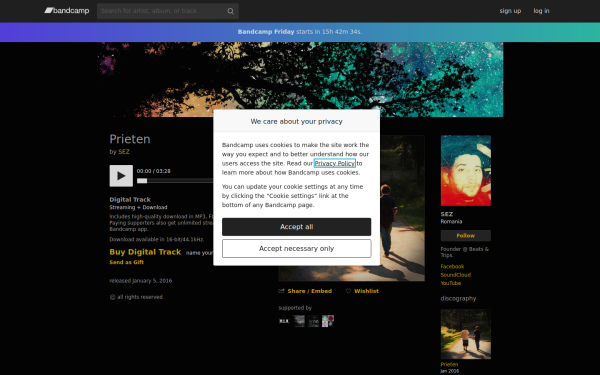The height and width of the screenshot is (375, 600).
Task: Open the first supporter avatar
Action: pos(284,321)
